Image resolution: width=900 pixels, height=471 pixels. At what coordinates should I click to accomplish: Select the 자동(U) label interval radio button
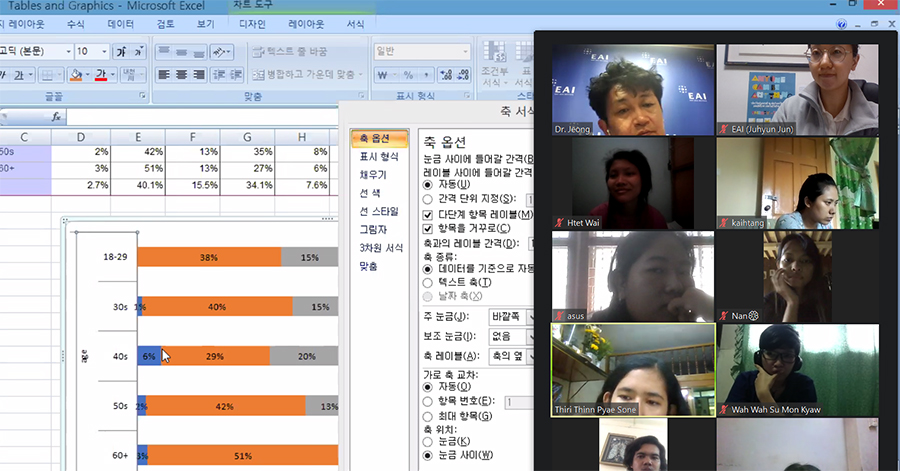click(427, 185)
